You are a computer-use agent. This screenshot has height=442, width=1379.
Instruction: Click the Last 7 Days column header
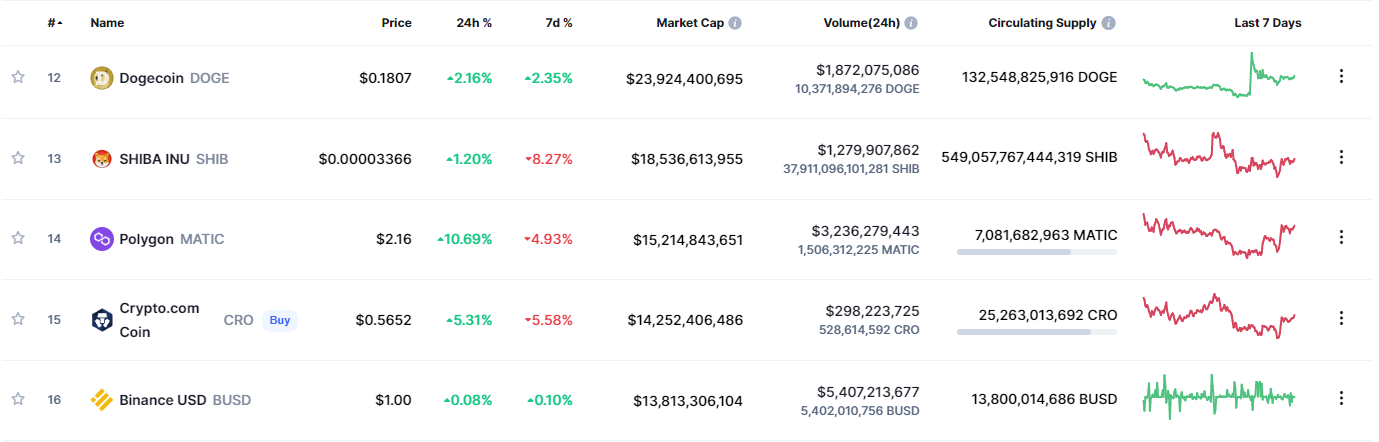pos(1268,23)
